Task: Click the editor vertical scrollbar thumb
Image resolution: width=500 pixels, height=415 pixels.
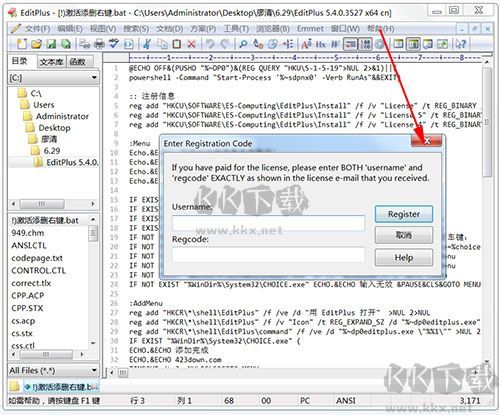Action: coord(487,123)
